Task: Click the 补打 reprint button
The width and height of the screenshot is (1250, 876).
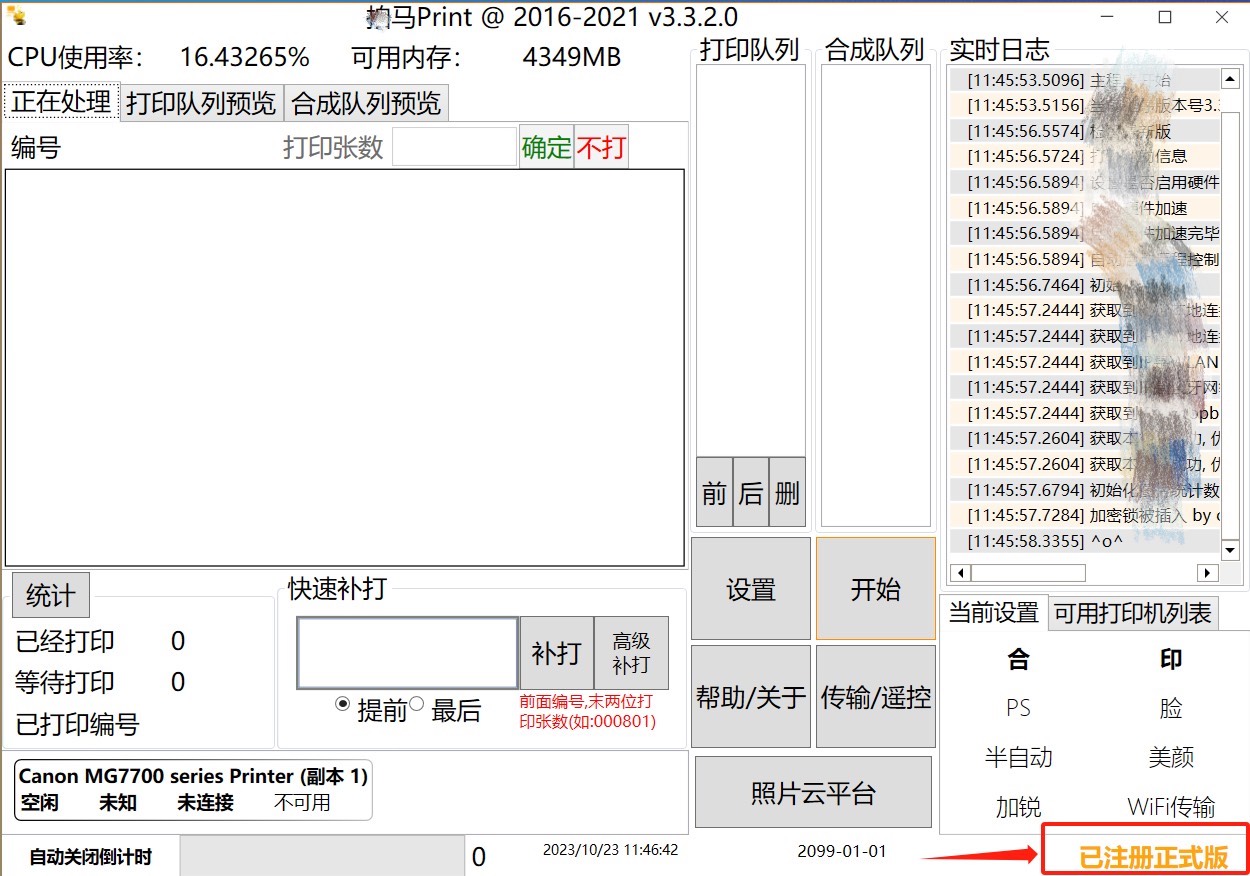Action: [x=556, y=653]
